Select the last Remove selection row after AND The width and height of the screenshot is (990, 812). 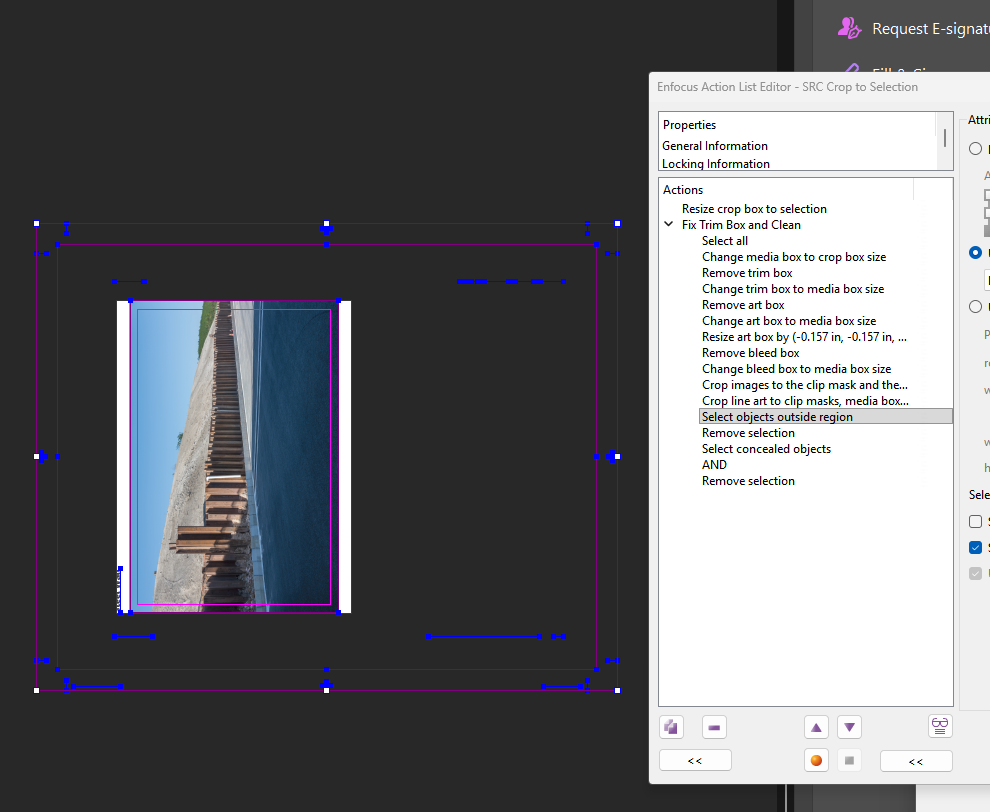click(x=748, y=481)
